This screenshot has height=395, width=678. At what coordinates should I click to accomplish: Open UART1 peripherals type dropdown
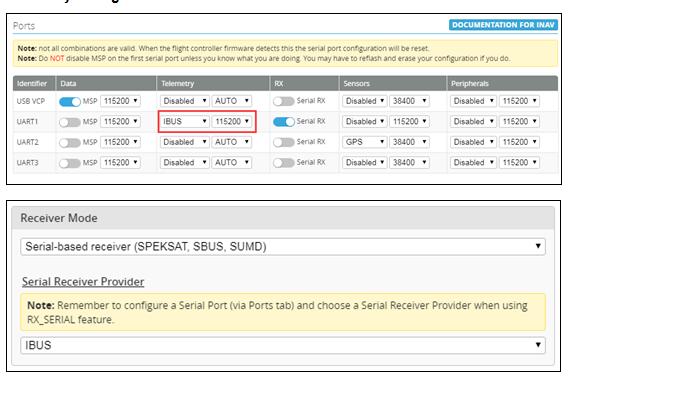[473, 122]
